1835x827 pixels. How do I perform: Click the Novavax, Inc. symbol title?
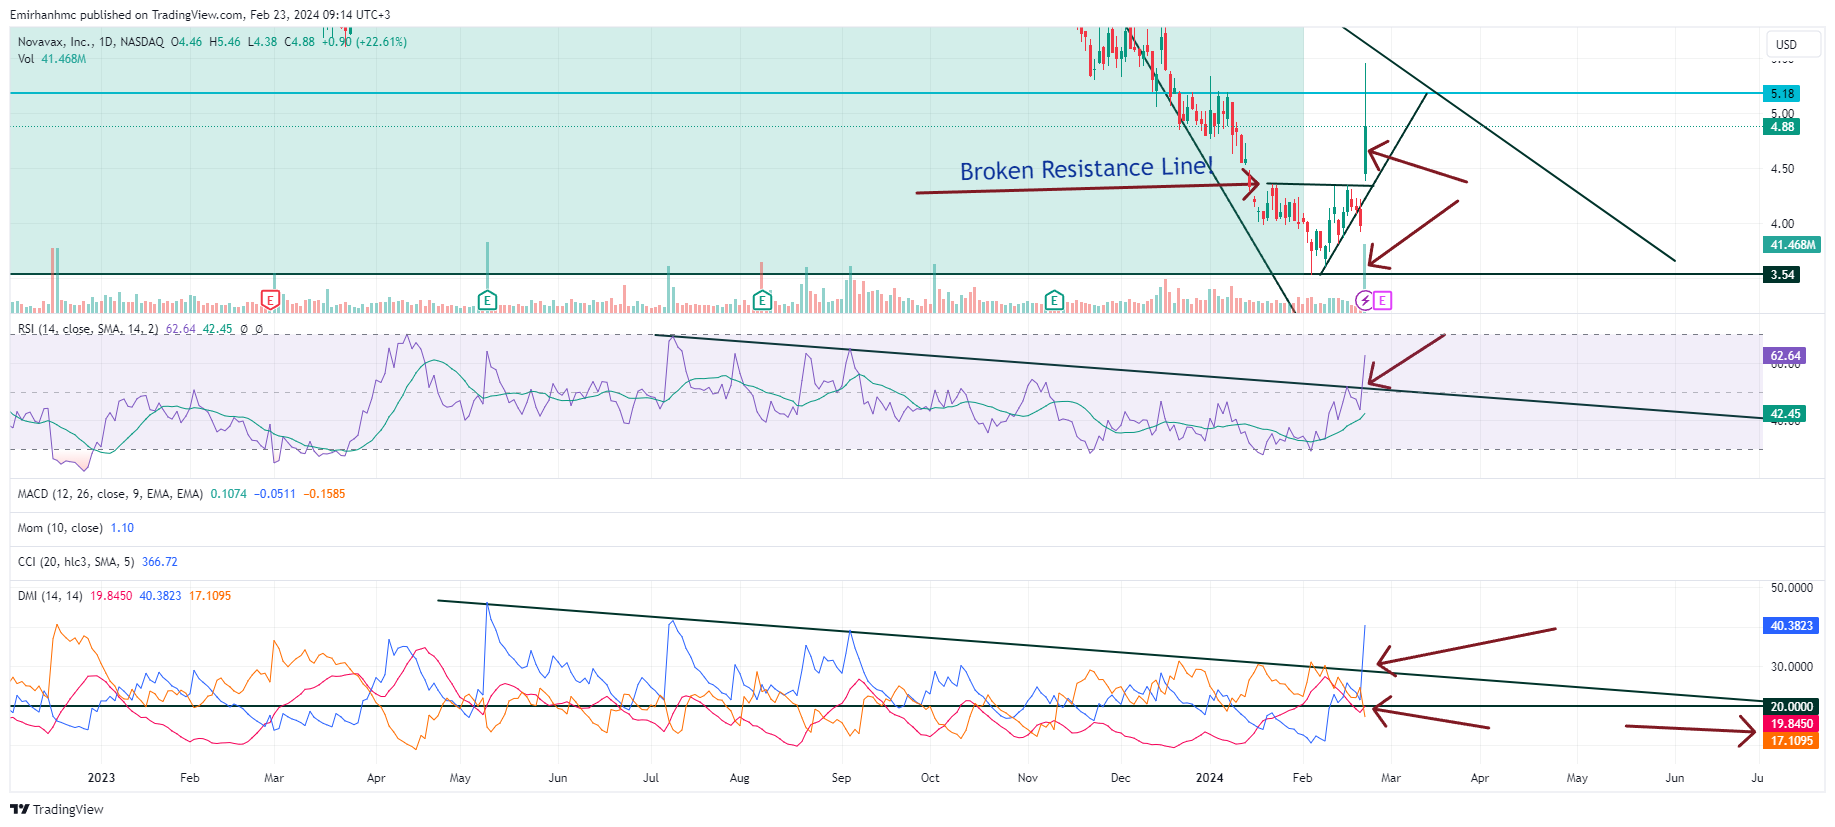55,42
